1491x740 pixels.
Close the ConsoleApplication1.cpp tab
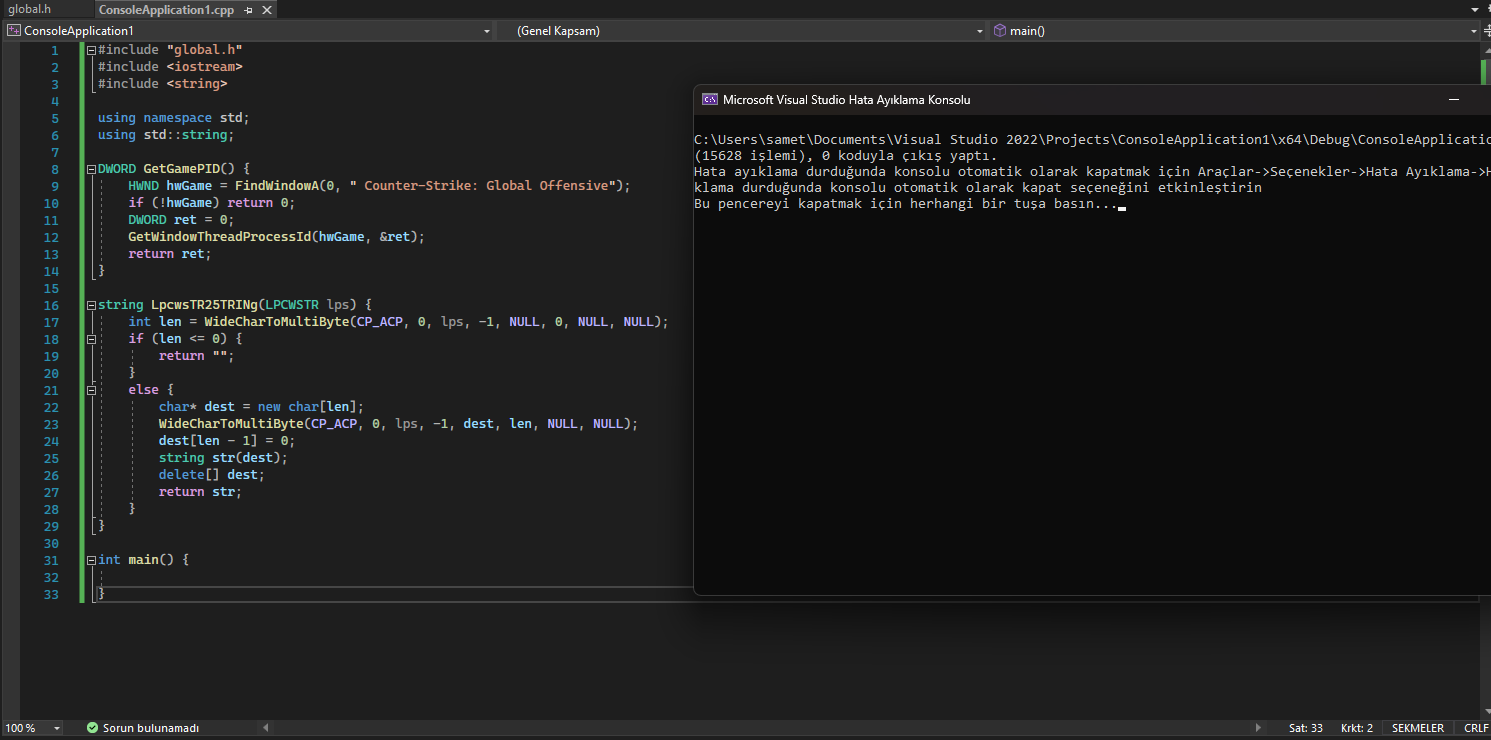point(265,10)
